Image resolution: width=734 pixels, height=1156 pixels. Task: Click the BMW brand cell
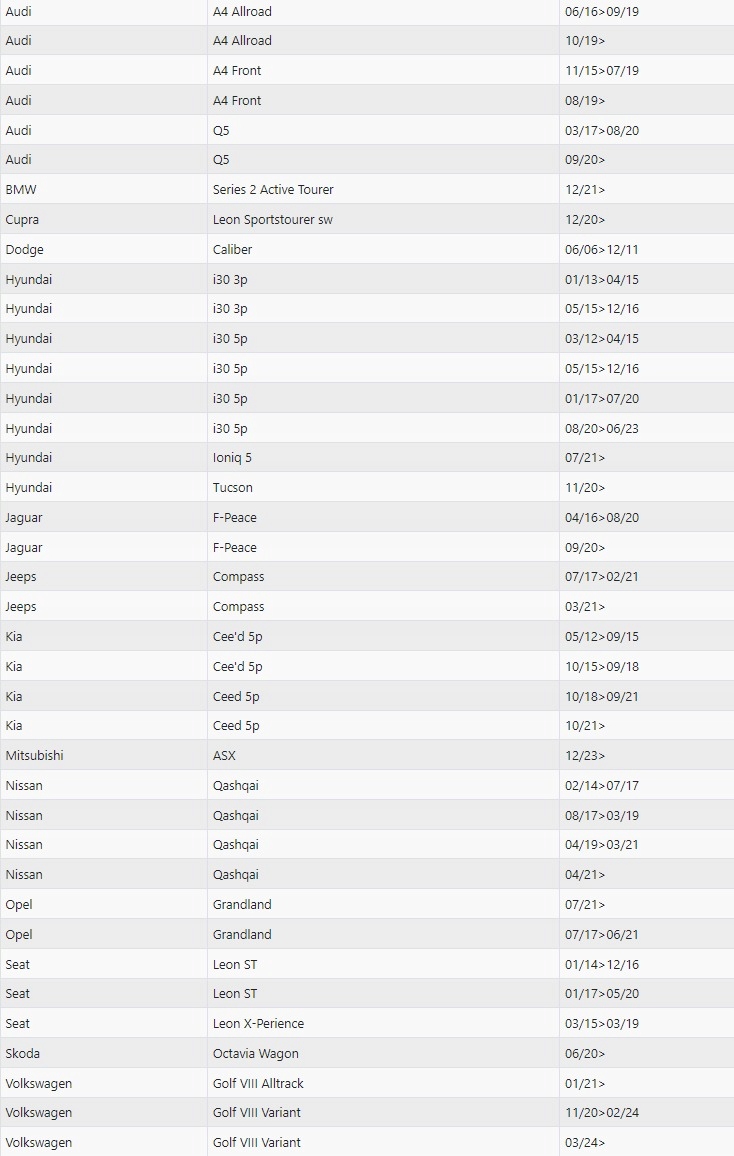21,190
